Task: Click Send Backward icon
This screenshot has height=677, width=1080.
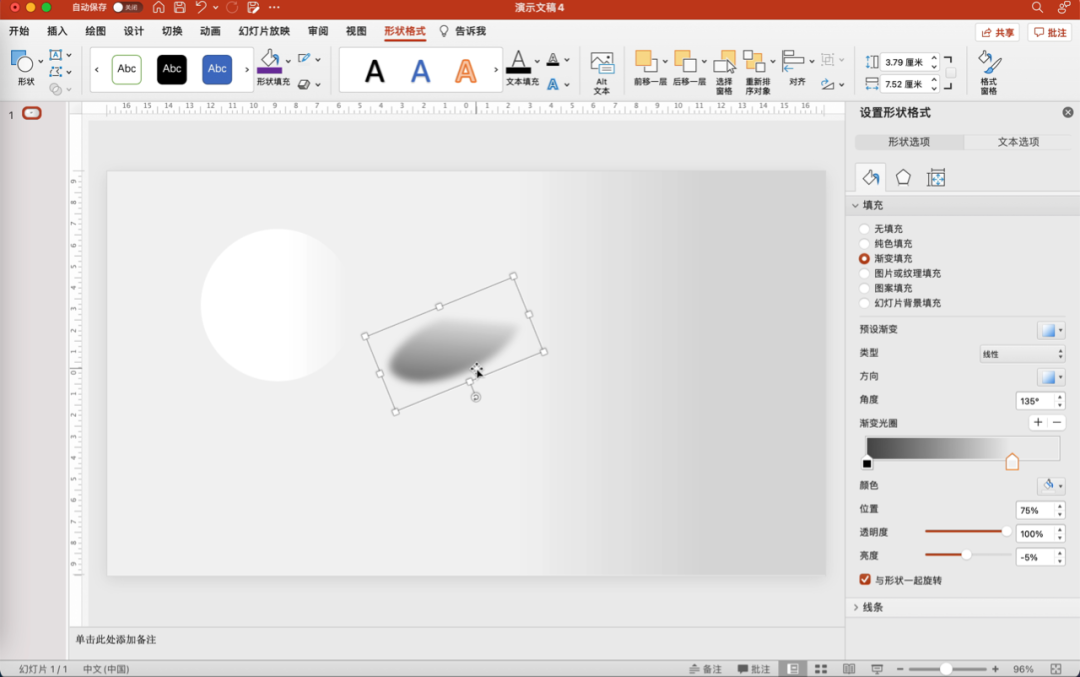Action: 685,61
